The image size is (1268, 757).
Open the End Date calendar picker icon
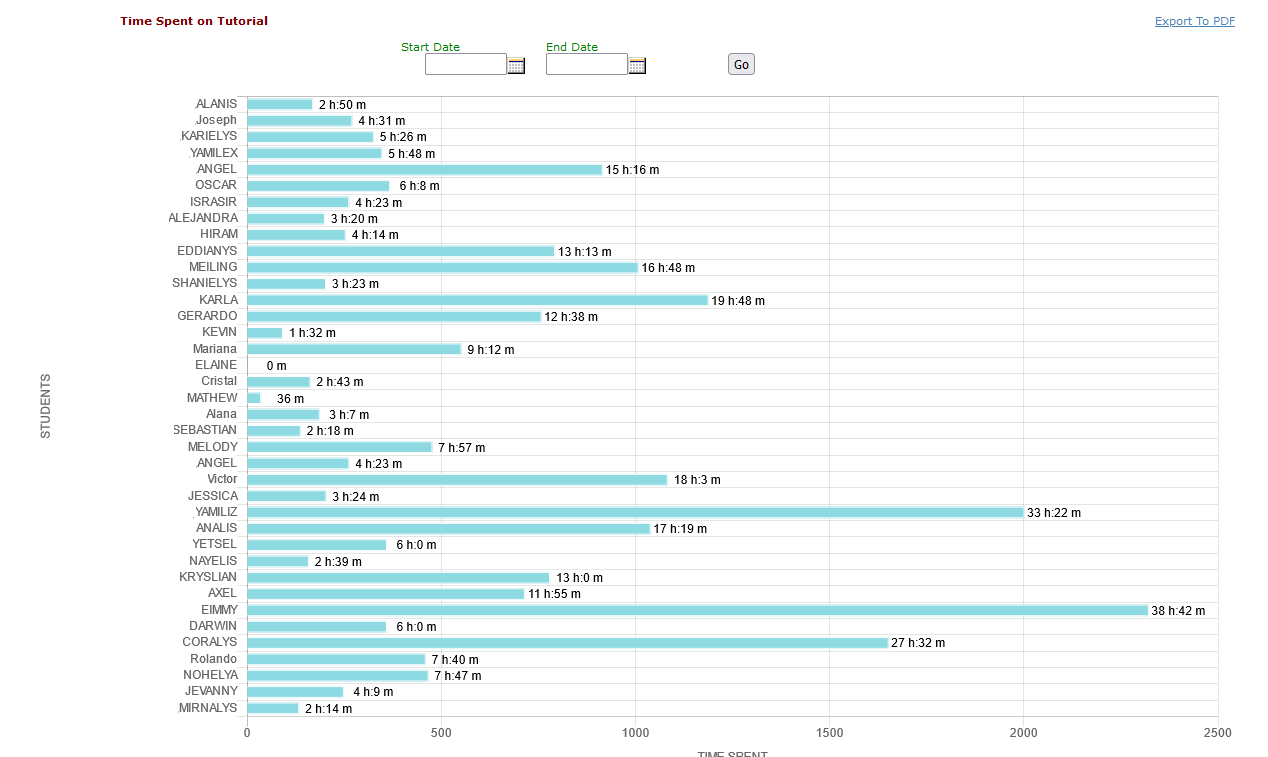tap(637, 66)
